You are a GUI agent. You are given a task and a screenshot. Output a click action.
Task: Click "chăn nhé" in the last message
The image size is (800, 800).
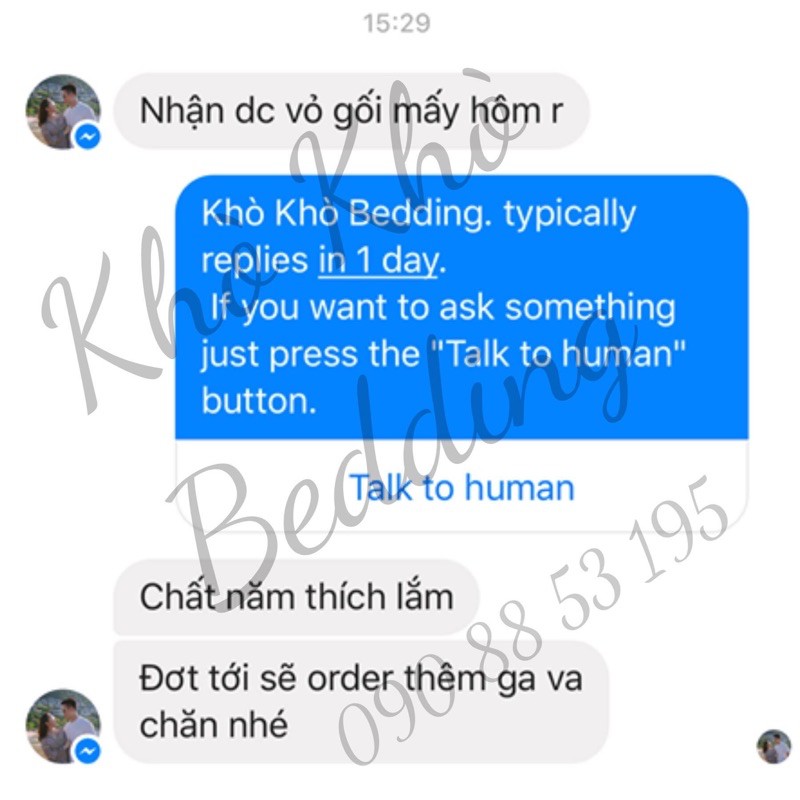(214, 726)
